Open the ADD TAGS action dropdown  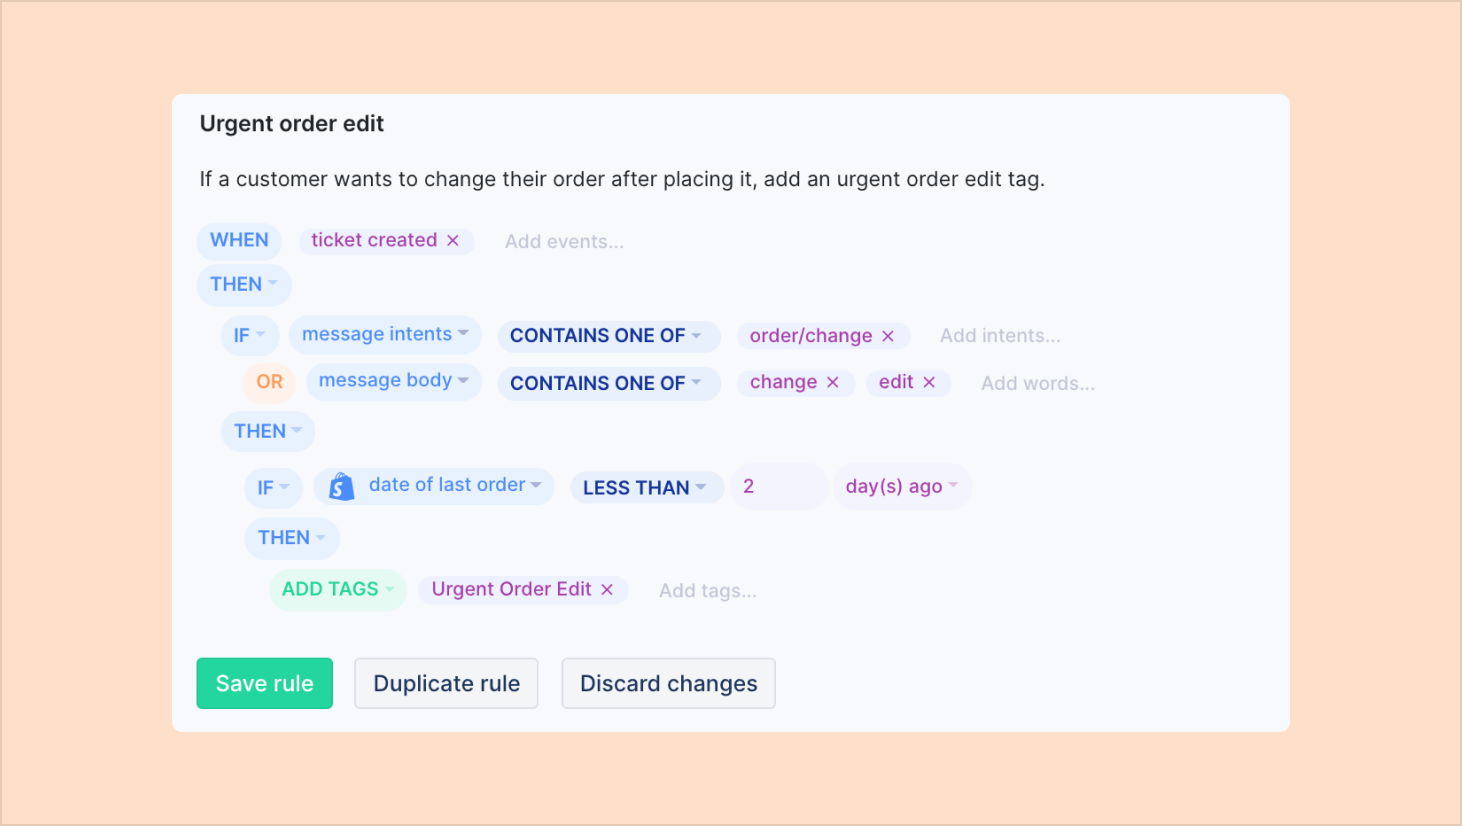pos(337,589)
